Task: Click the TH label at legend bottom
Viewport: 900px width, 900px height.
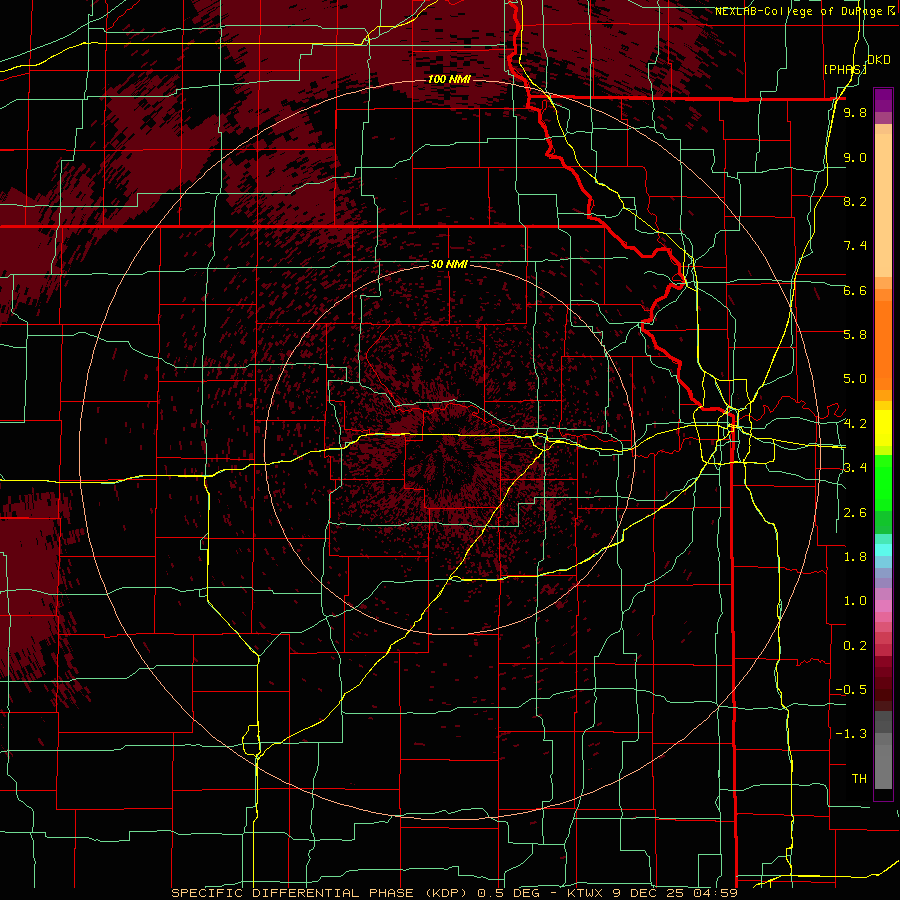Action: coord(859,779)
